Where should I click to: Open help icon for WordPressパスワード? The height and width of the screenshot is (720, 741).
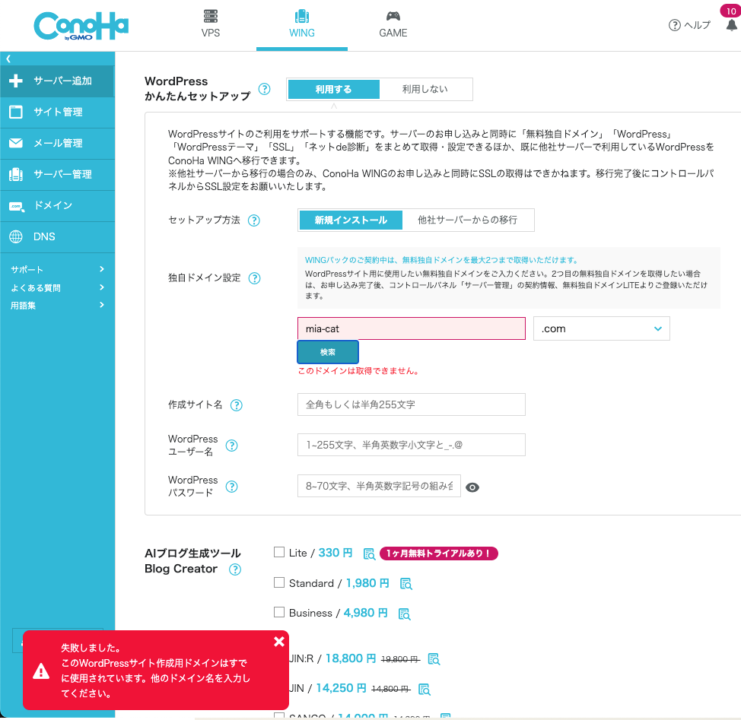point(232,487)
